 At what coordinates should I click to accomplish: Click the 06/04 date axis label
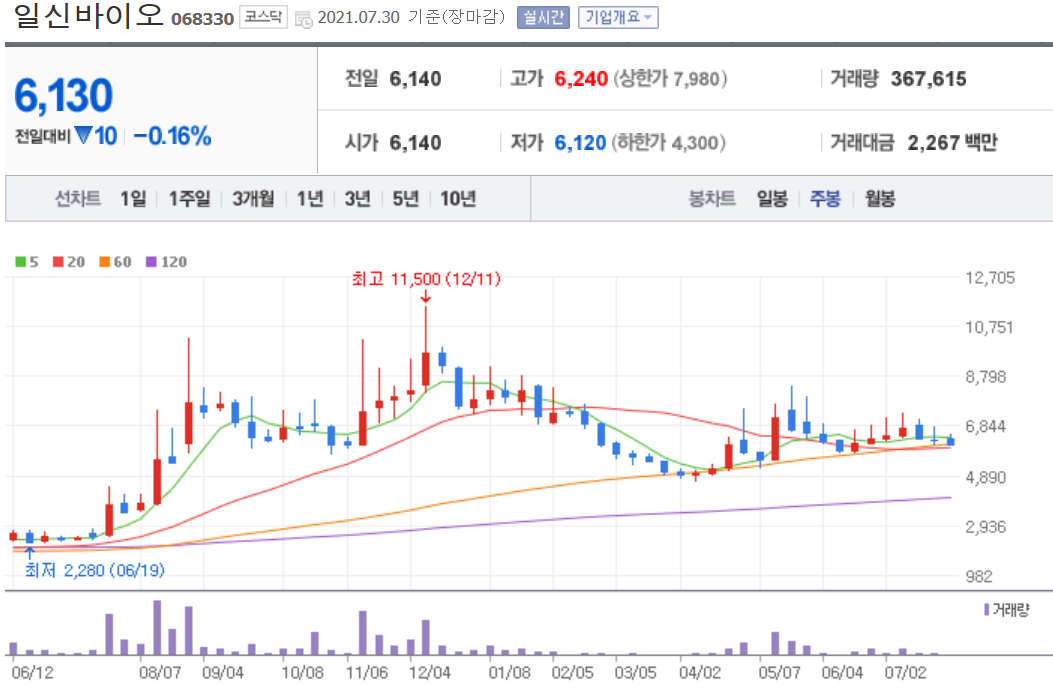843,672
